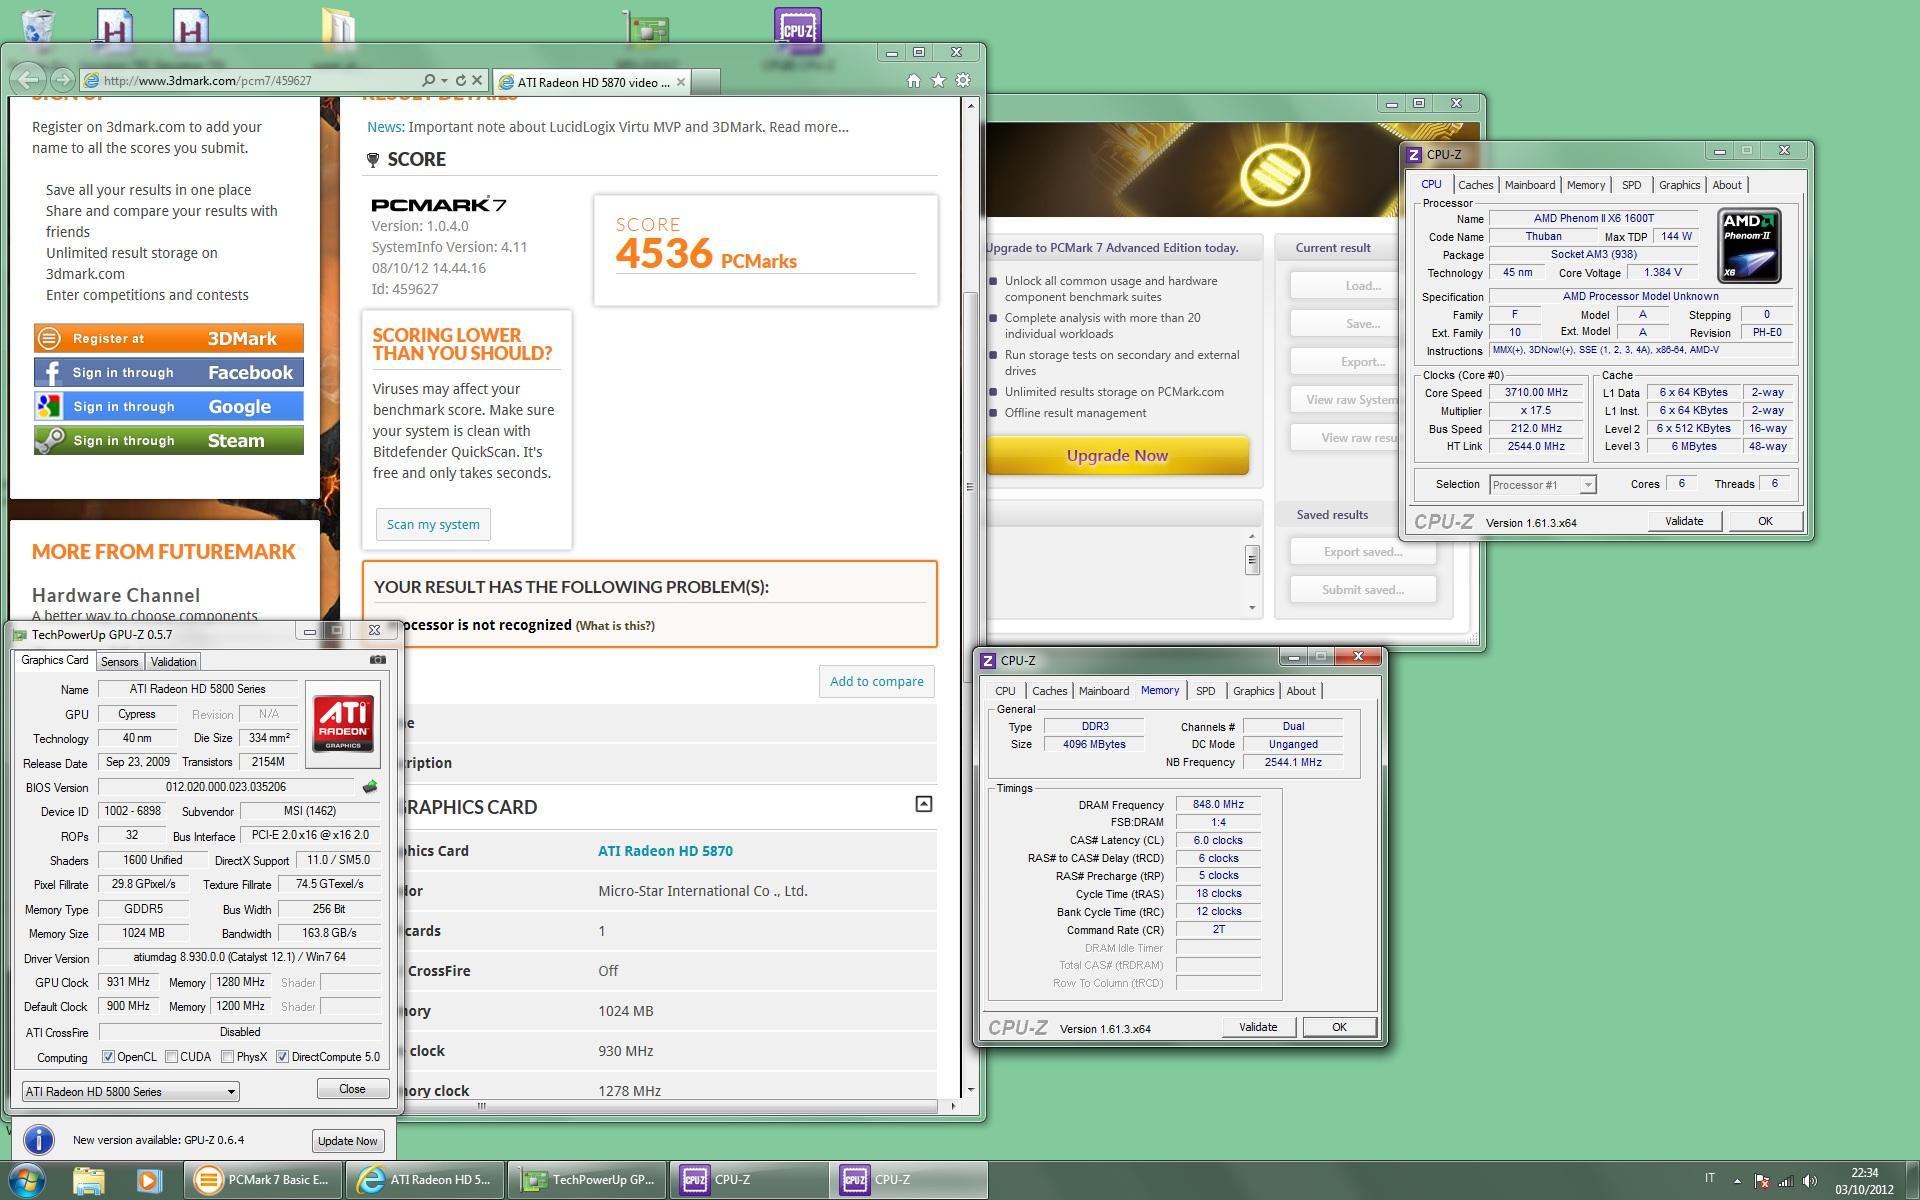The height and width of the screenshot is (1200, 1920).
Task: Open the ATI Radeon HD 5870 link
Action: [x=665, y=851]
